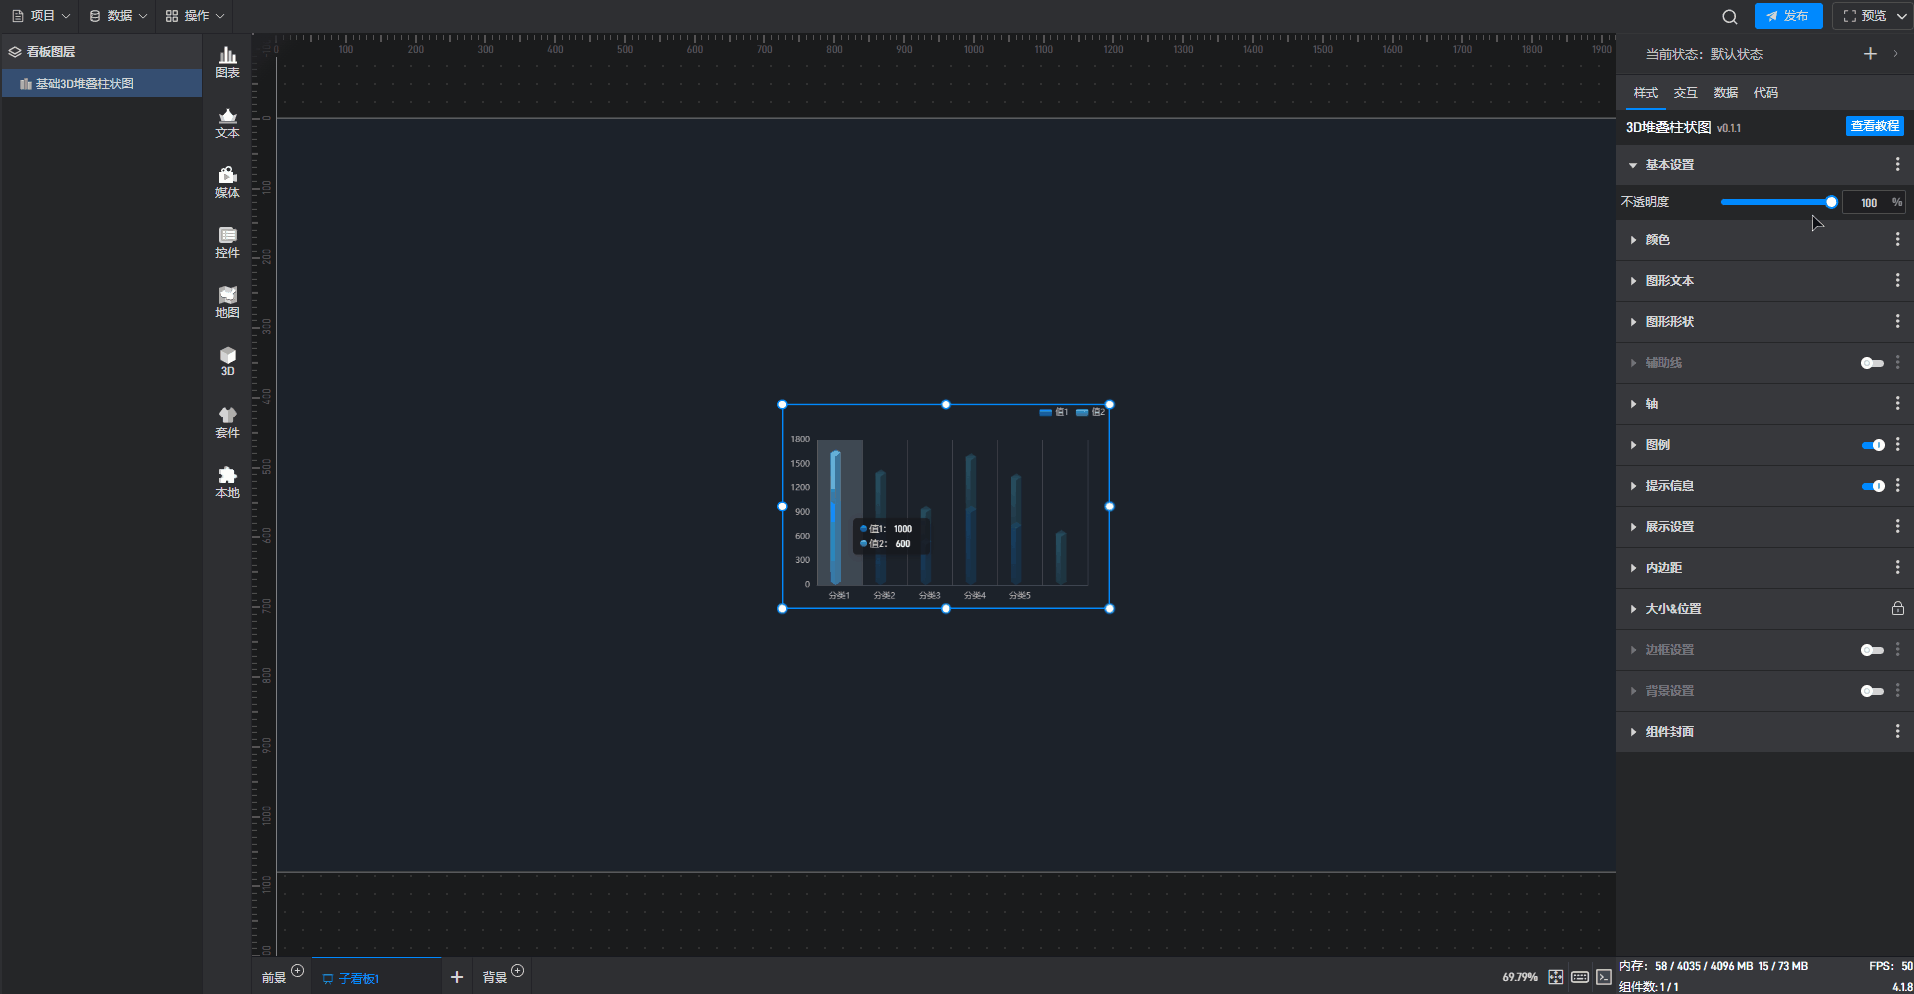Switch to the 数据 properties tab
Screen dimensions: 1914x994
[1725, 93]
